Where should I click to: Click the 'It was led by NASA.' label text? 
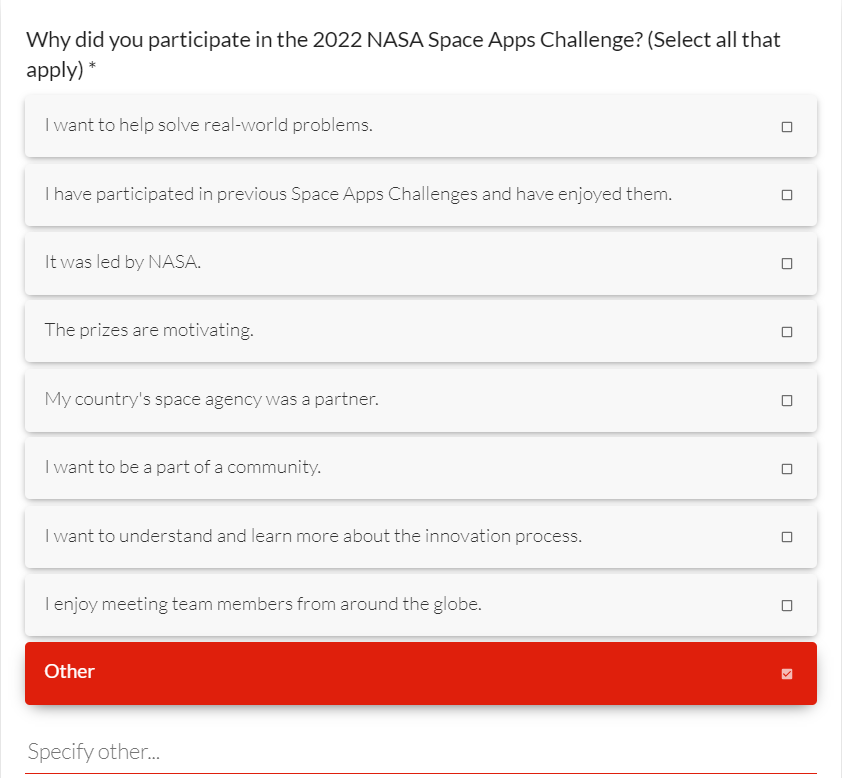[x=123, y=262]
